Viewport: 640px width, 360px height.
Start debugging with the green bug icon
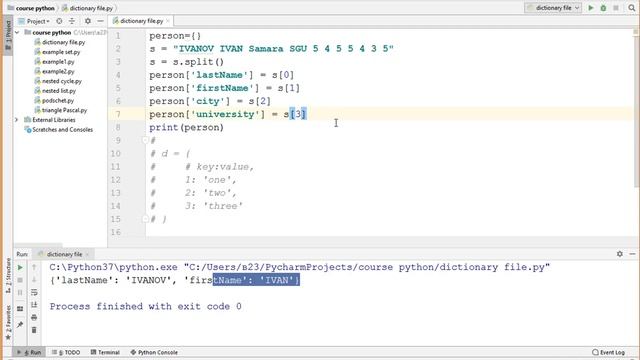coord(603,8)
